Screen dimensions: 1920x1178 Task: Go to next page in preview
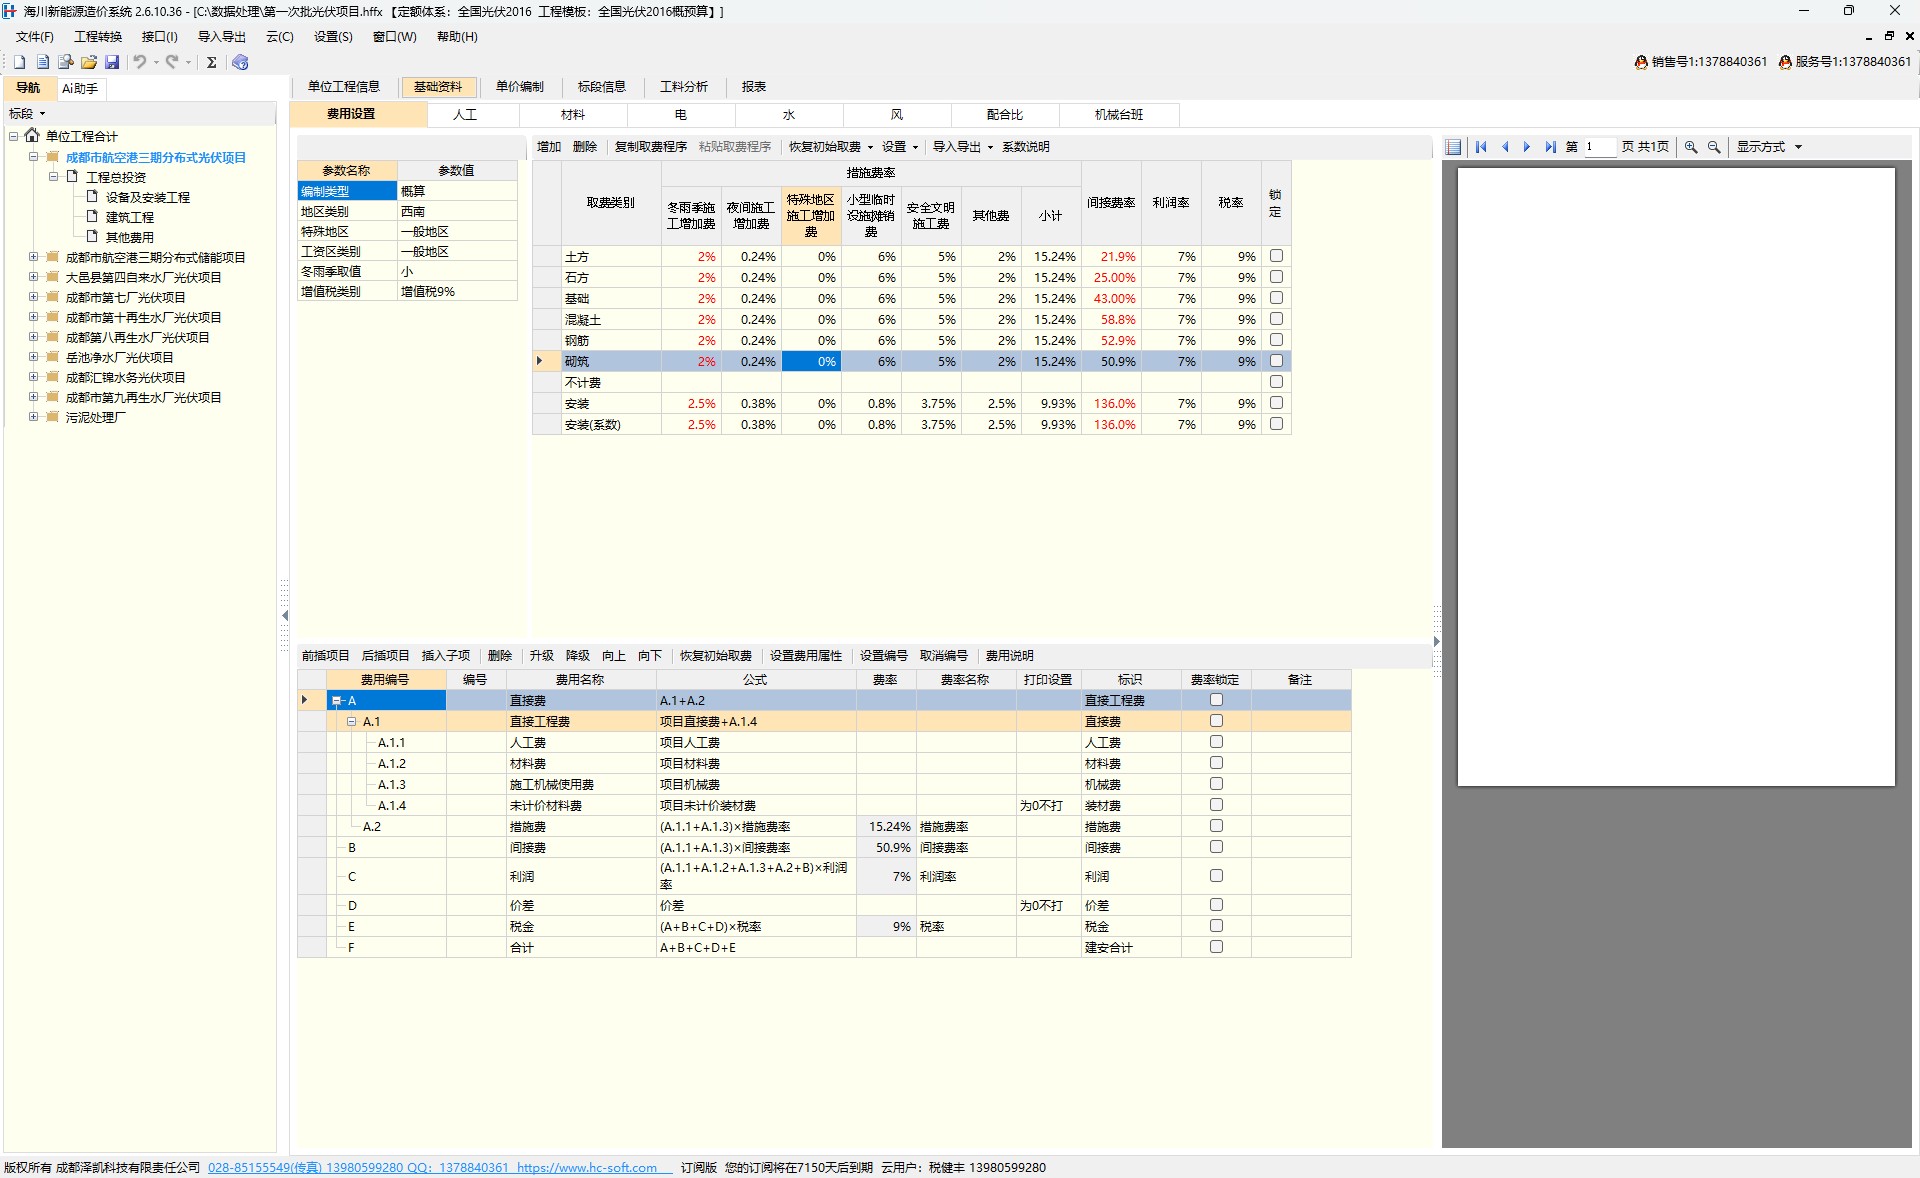(1527, 147)
